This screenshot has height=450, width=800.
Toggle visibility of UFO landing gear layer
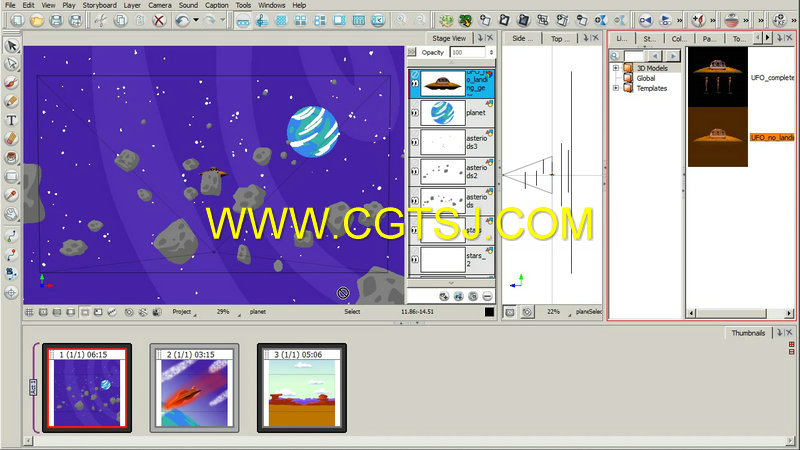pos(415,84)
